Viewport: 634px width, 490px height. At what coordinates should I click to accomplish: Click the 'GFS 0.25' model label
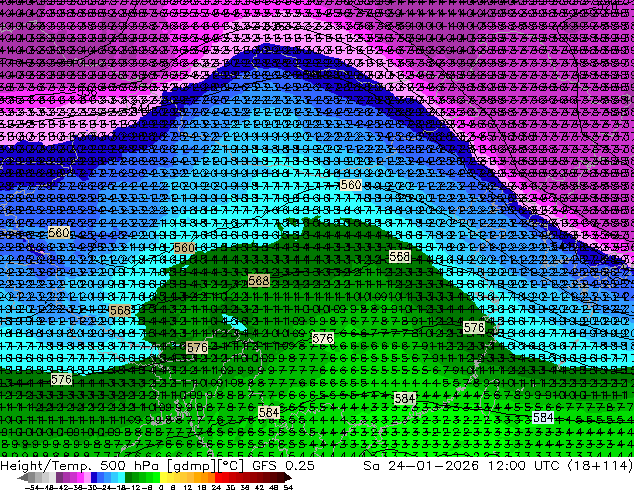click(283, 466)
